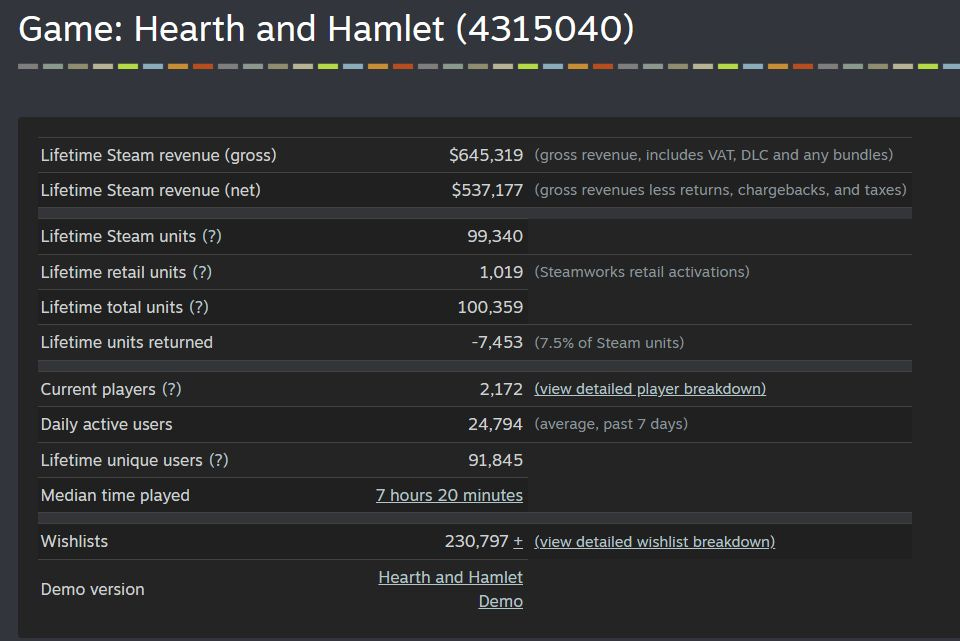This screenshot has width=960, height=641.
Task: Click the help (?) next to Current players
Action: coord(172,389)
